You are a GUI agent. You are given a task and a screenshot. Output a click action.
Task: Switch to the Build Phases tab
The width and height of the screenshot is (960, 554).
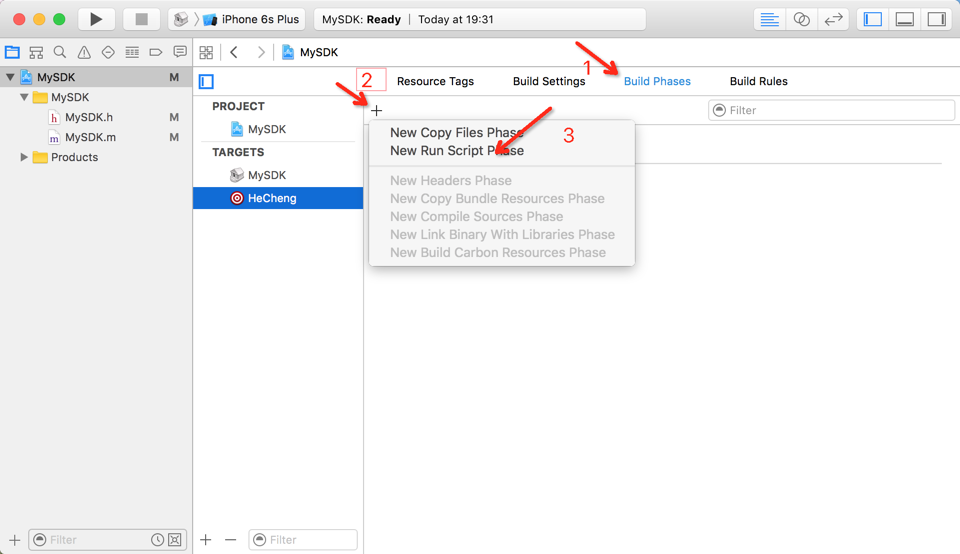tap(657, 81)
